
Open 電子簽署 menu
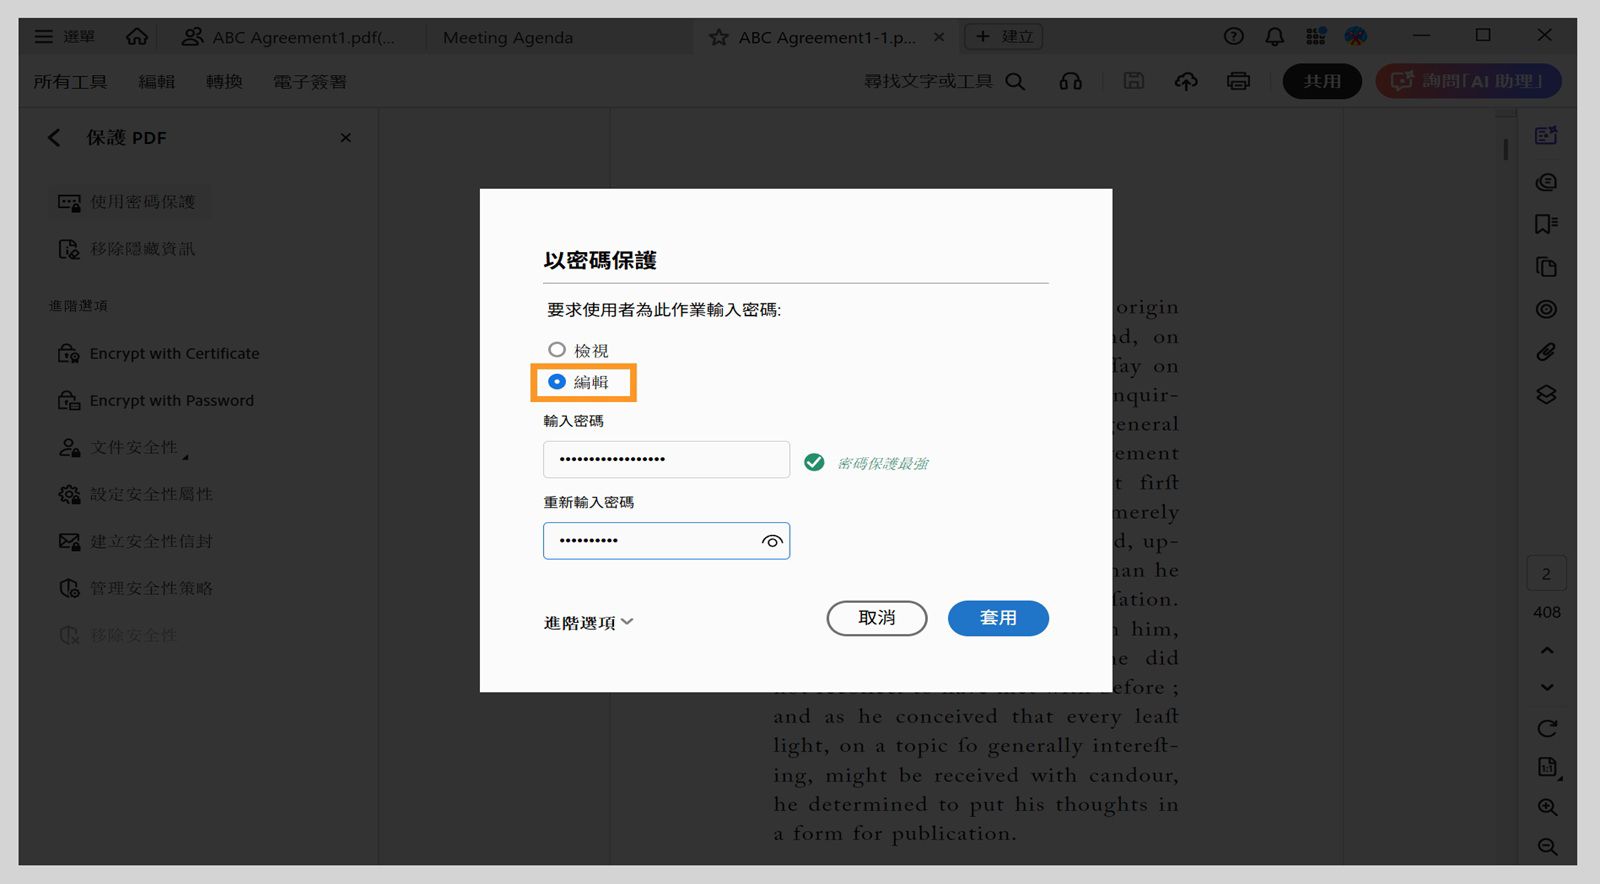[x=310, y=82]
